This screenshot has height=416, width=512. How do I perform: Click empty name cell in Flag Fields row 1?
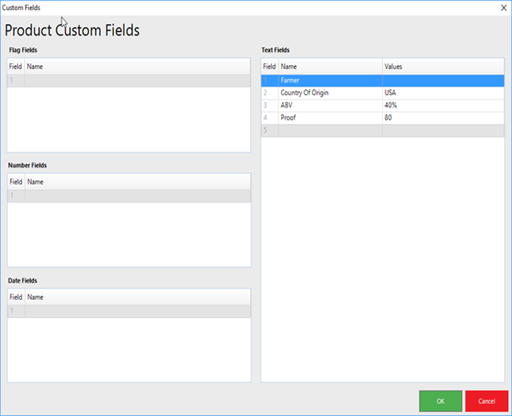[137, 80]
